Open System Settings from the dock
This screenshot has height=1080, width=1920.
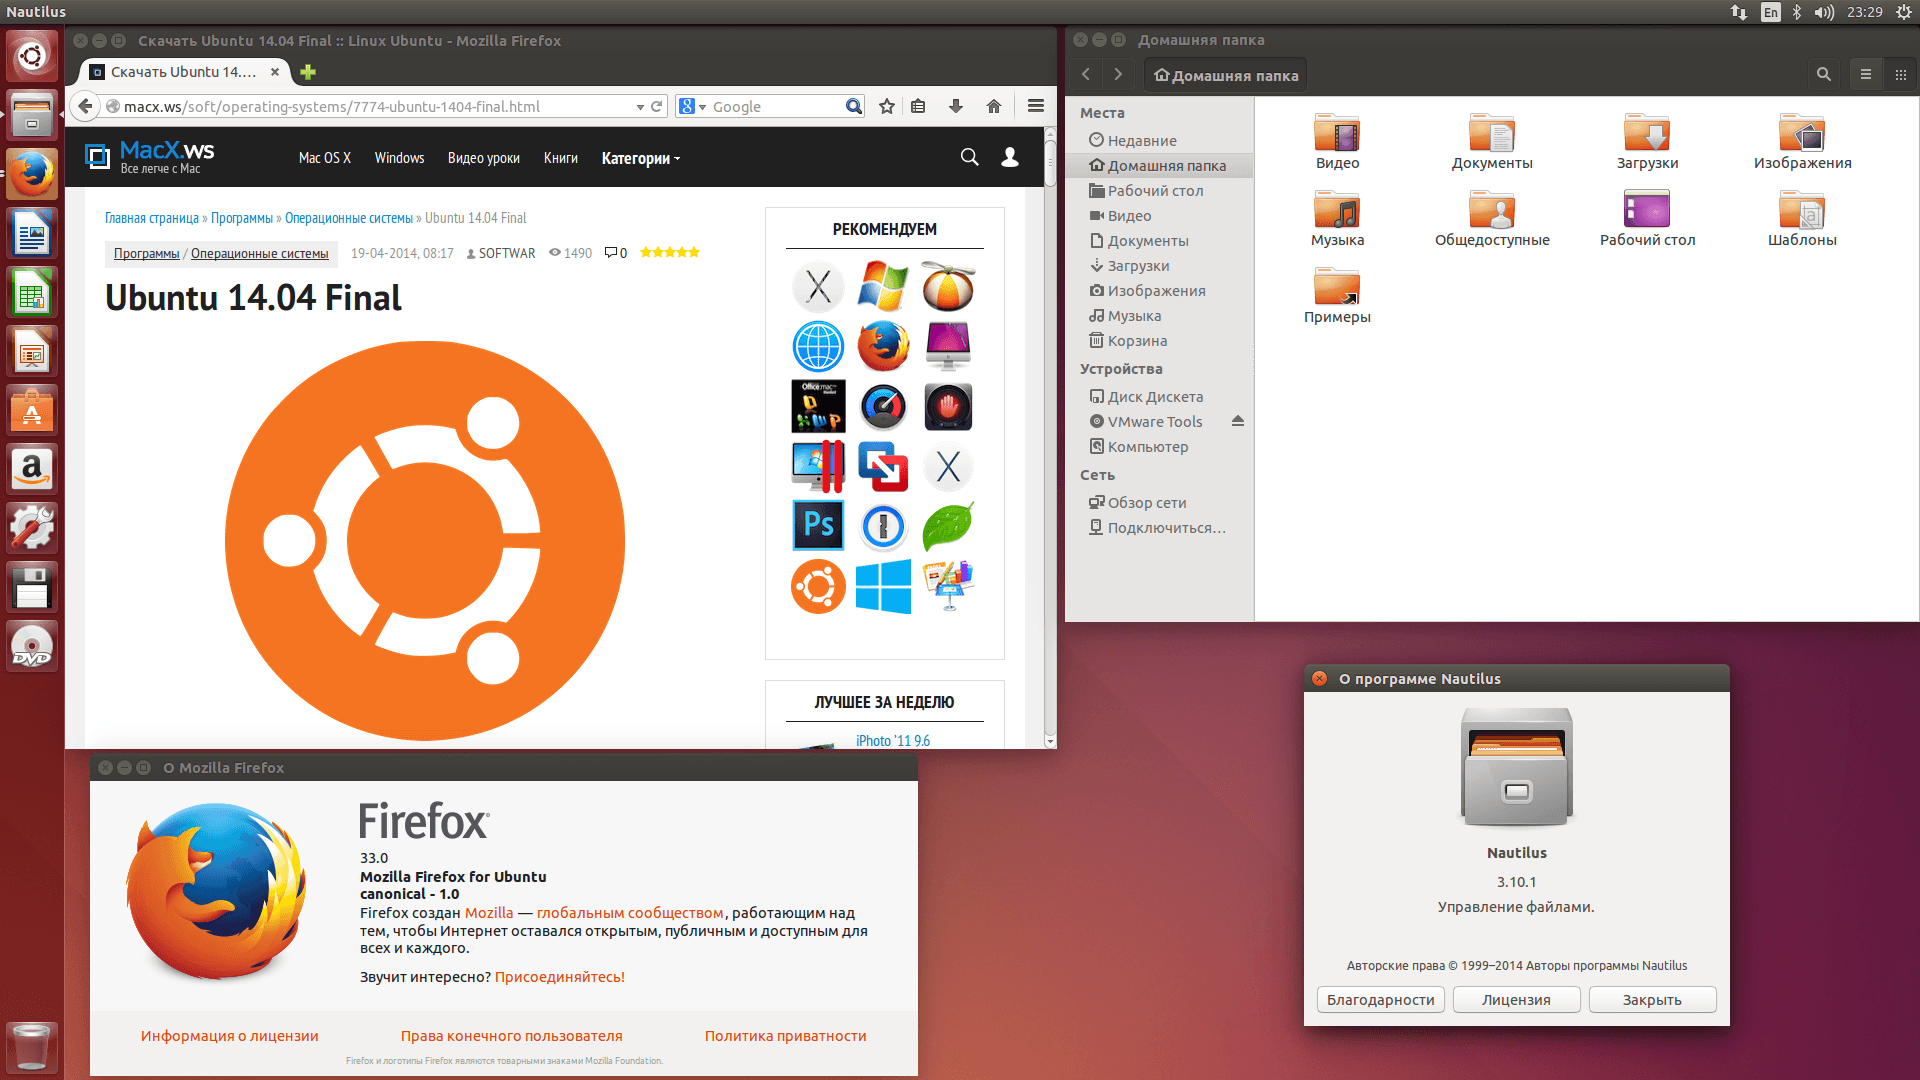(x=32, y=528)
